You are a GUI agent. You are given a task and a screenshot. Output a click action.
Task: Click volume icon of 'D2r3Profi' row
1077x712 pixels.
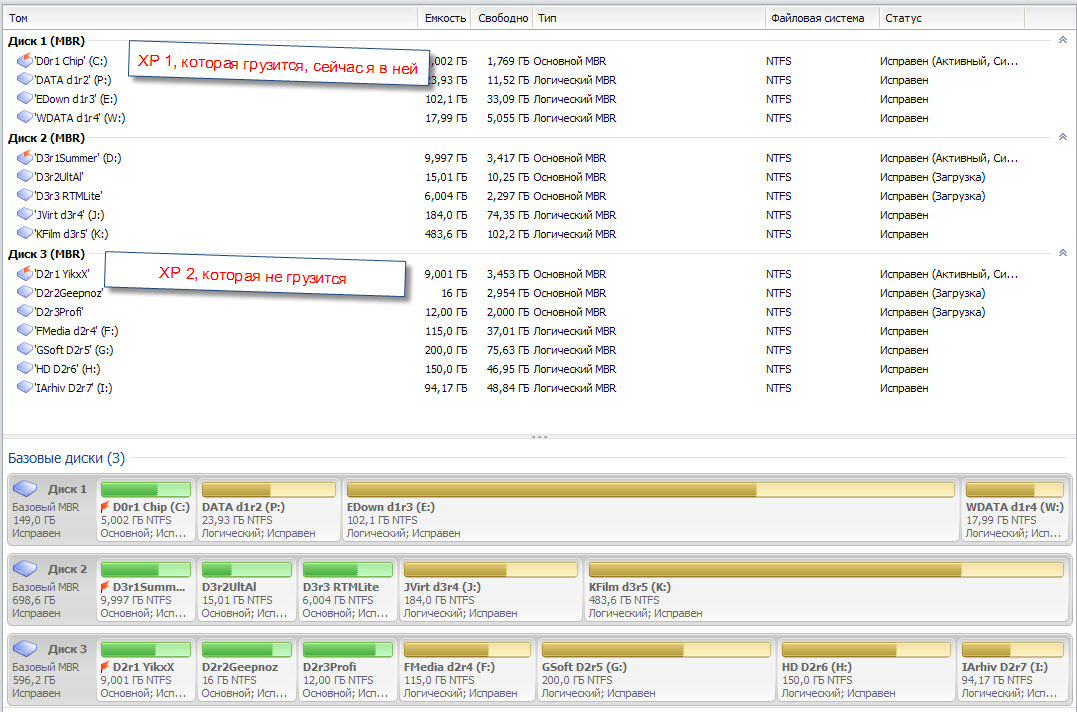pyautogui.click(x=25, y=312)
